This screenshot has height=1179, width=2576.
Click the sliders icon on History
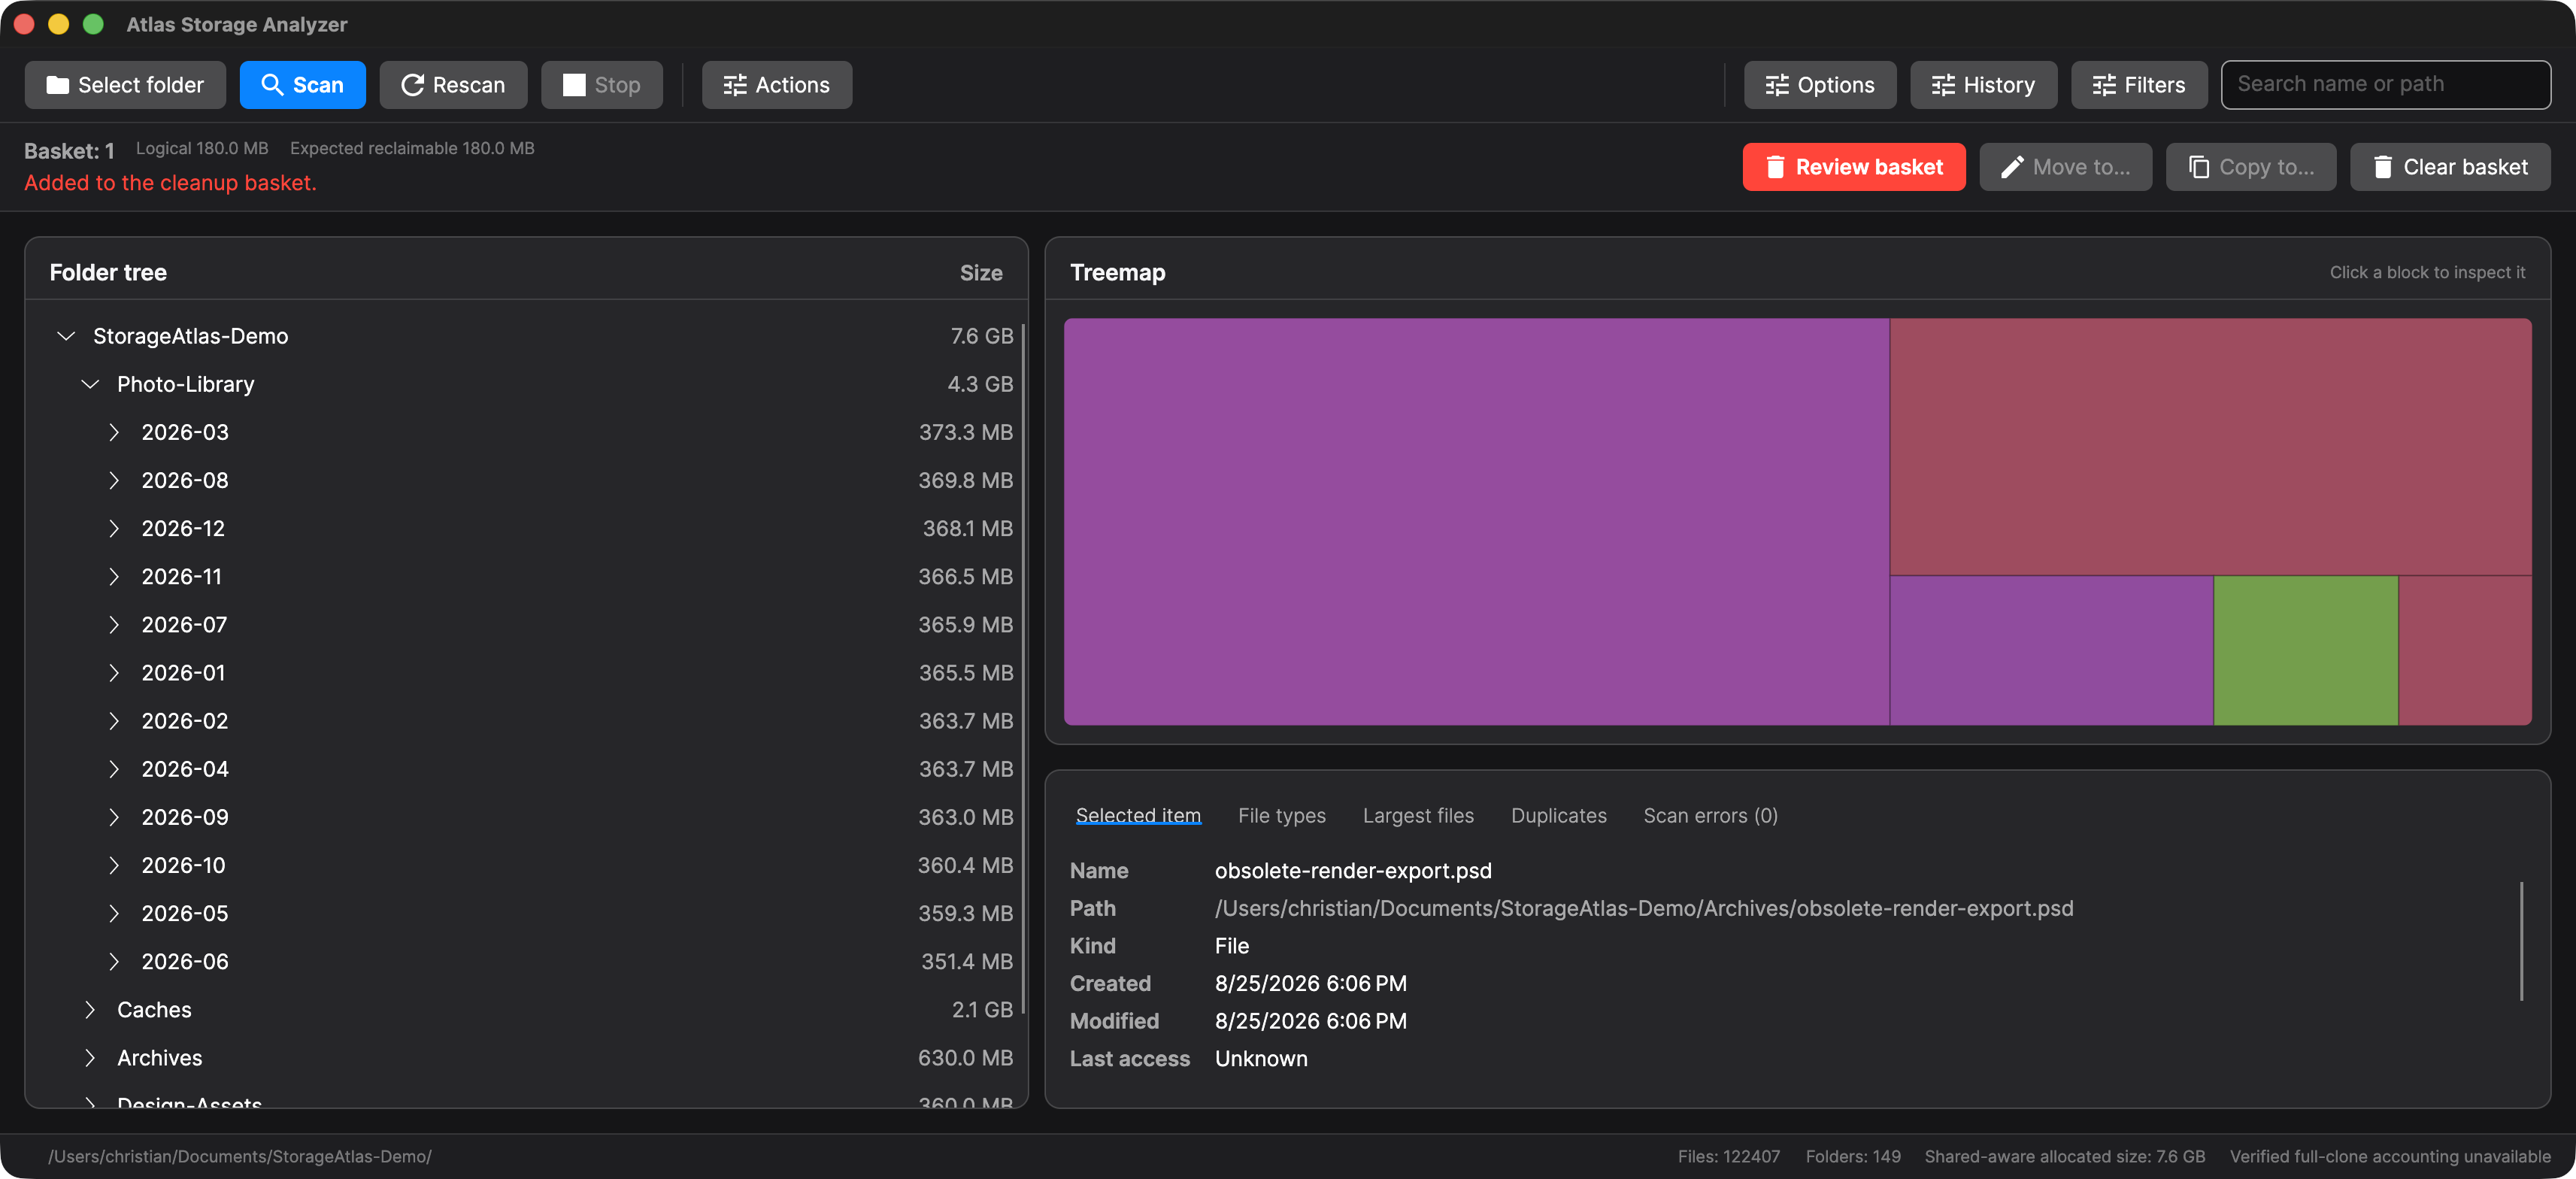tap(1943, 85)
